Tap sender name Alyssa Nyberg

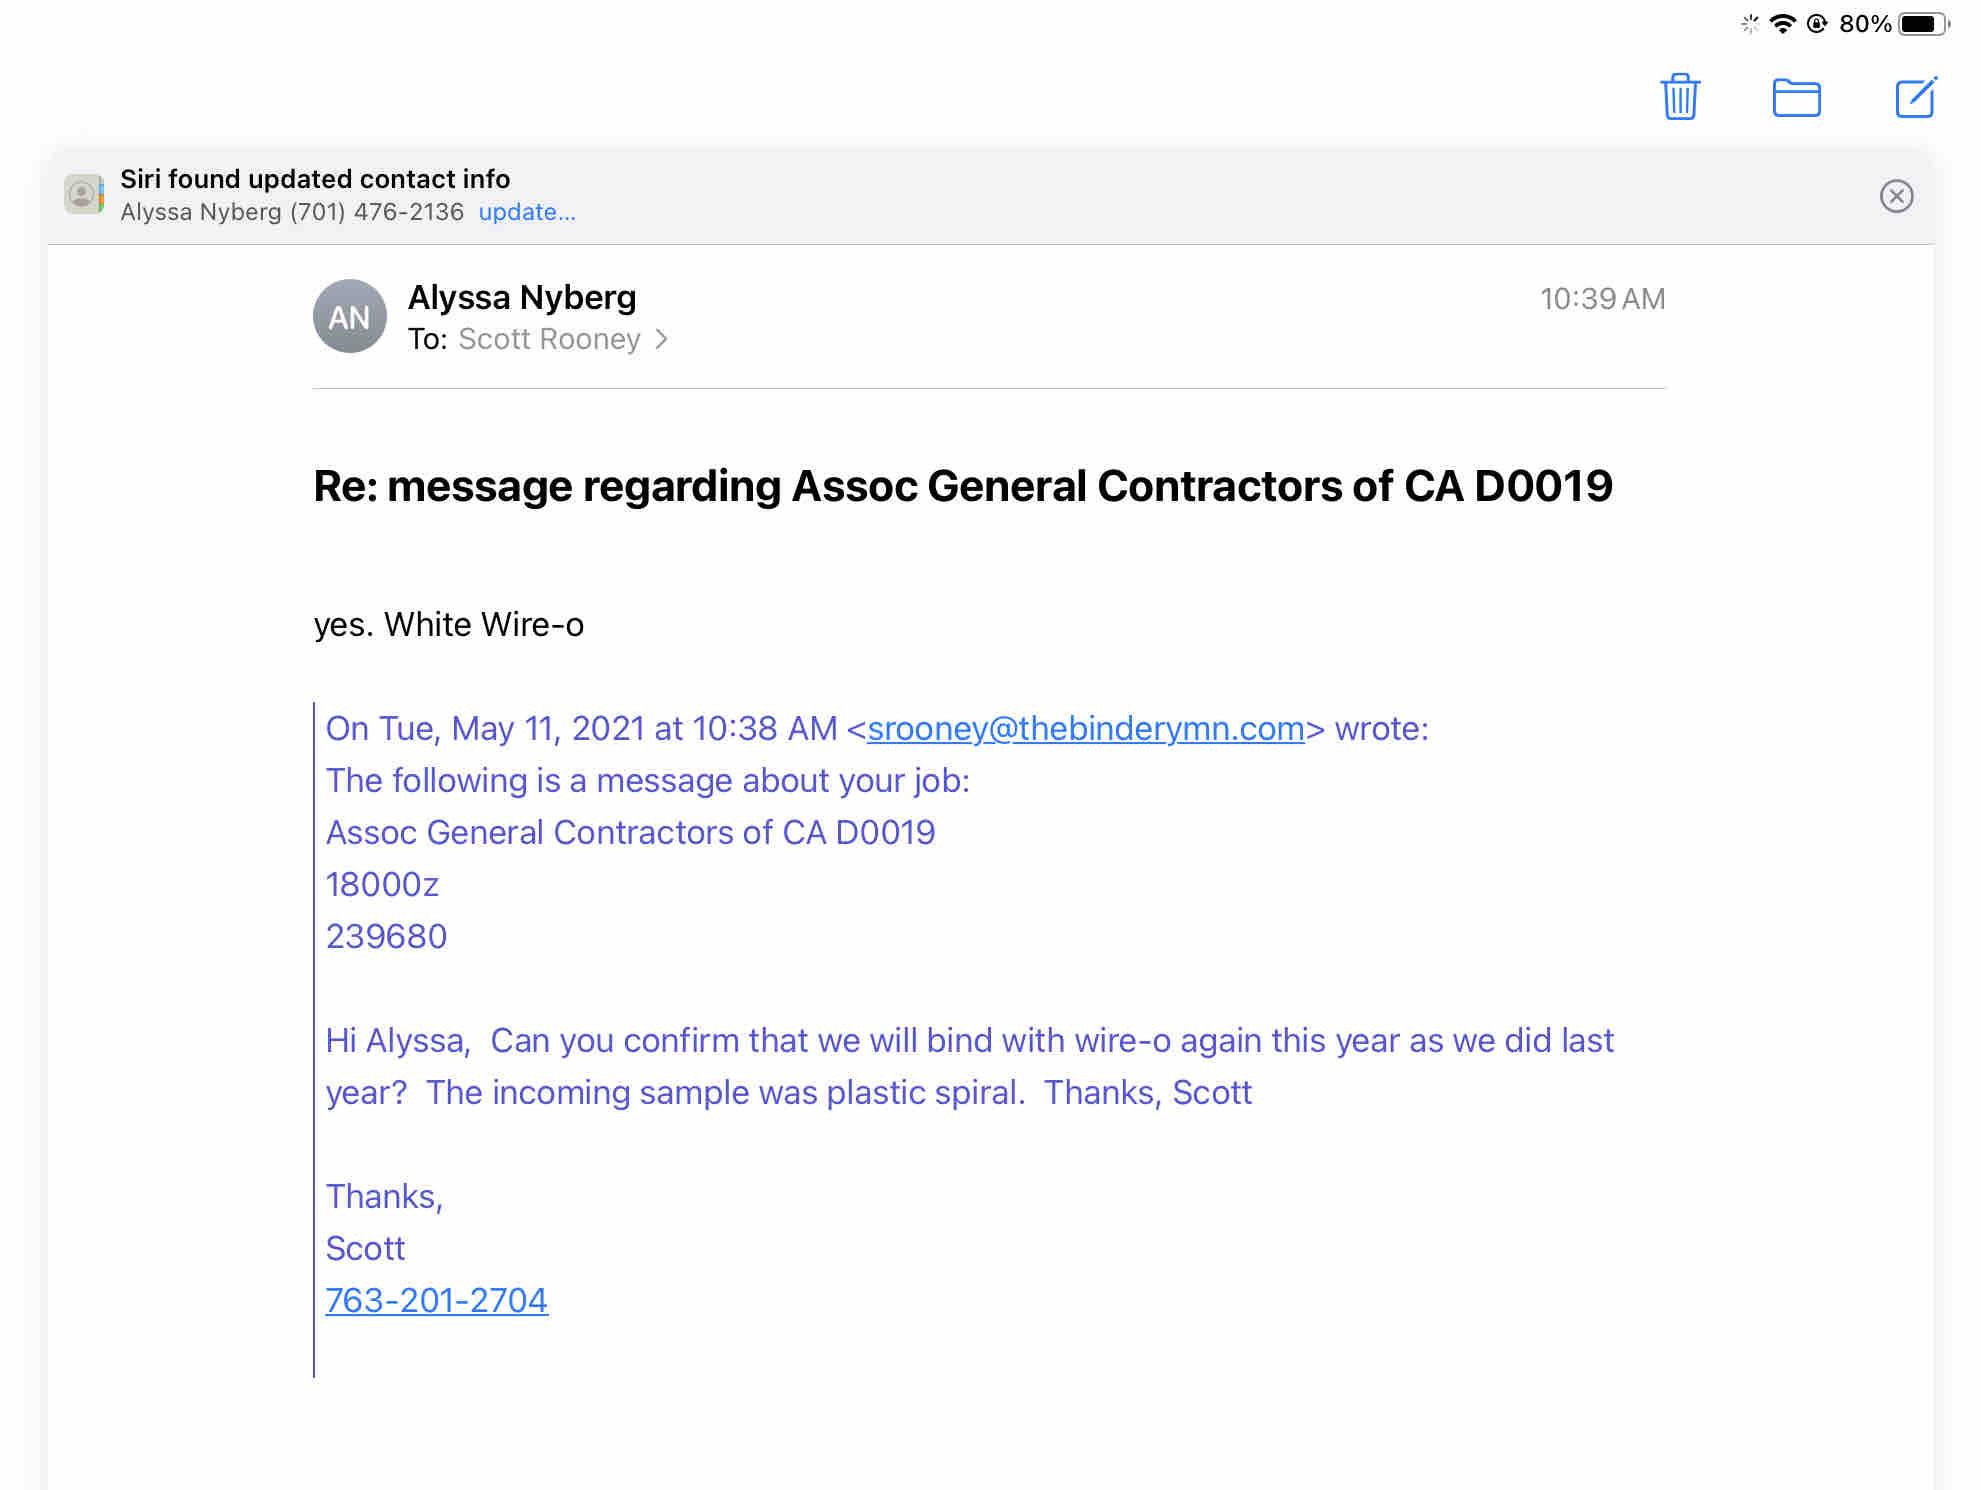coord(522,297)
